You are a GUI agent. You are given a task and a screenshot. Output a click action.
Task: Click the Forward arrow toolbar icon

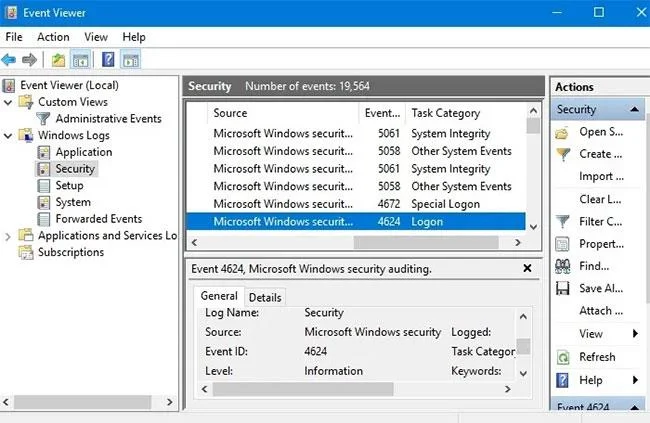29,60
